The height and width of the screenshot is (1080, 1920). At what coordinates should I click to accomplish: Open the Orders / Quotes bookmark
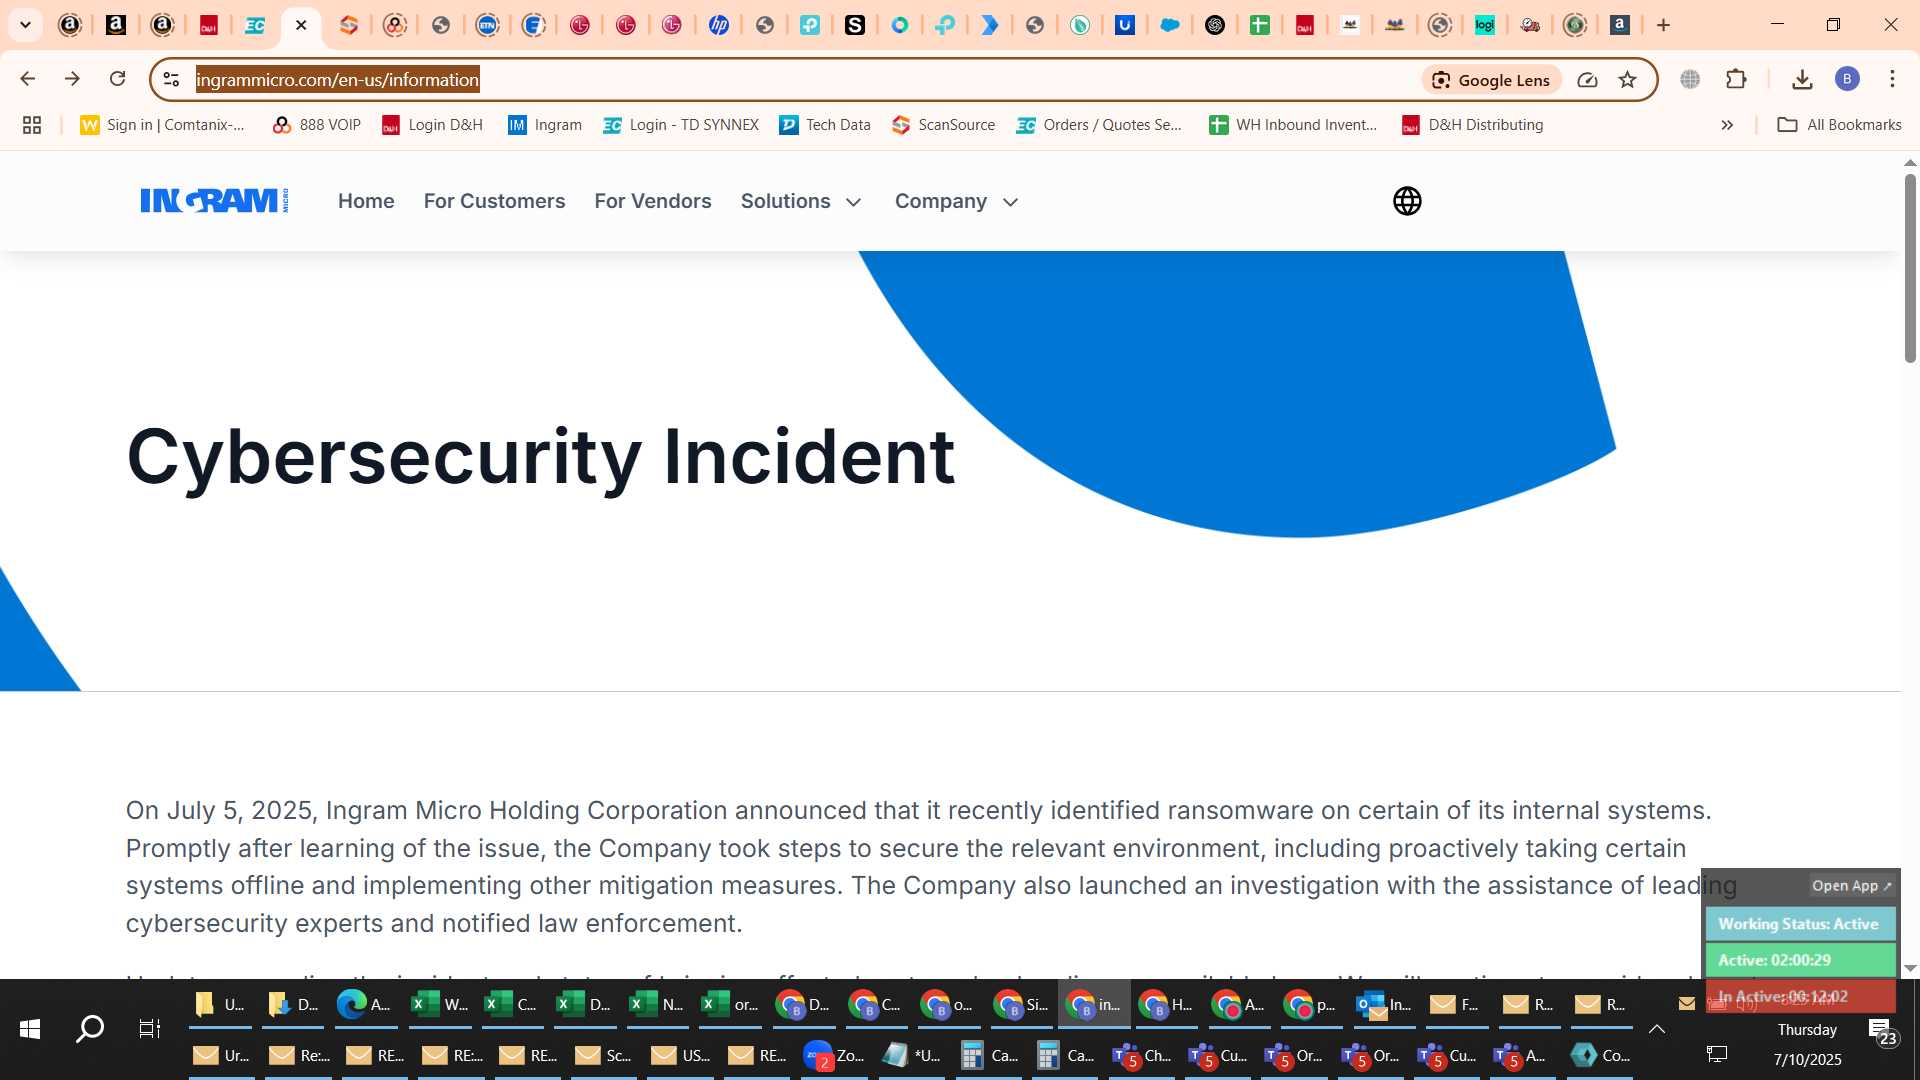click(x=1098, y=125)
